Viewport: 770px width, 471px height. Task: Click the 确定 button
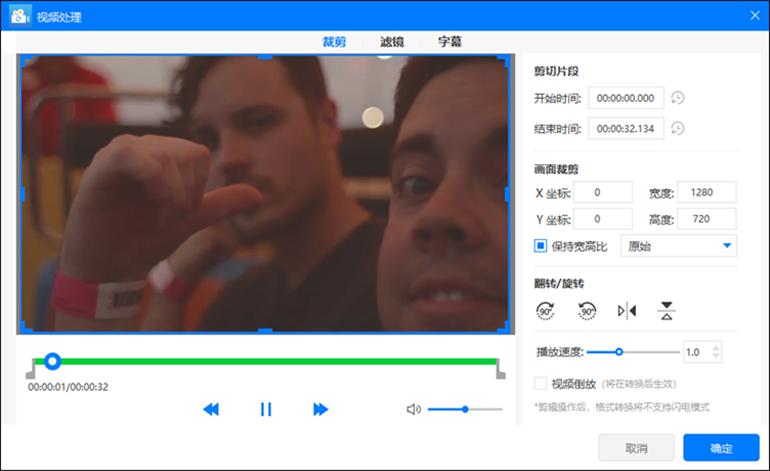pyautogui.click(x=721, y=447)
